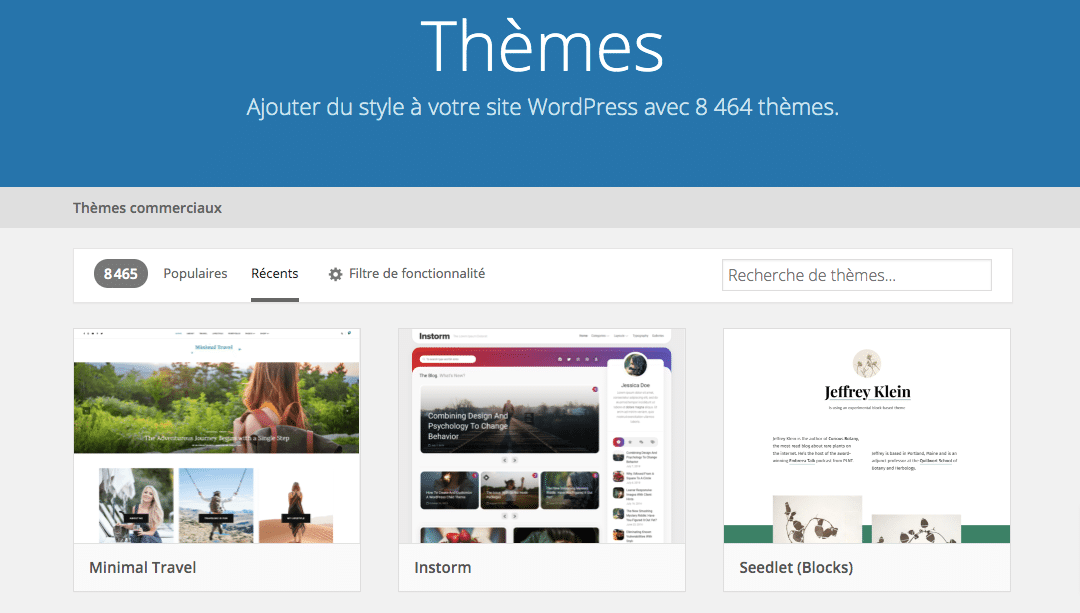Click the Twitter icon in Instorm's preview

[x=568, y=359]
